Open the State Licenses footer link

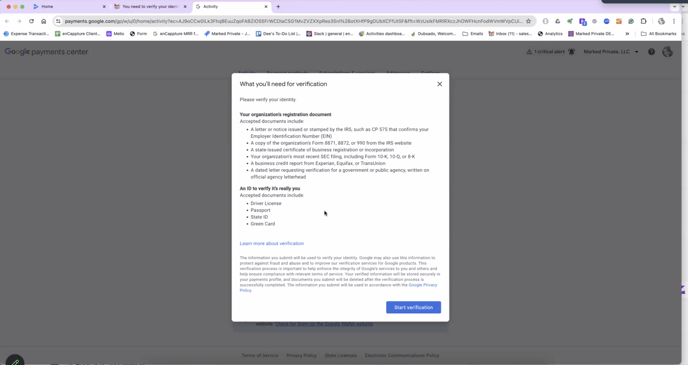(x=340, y=355)
